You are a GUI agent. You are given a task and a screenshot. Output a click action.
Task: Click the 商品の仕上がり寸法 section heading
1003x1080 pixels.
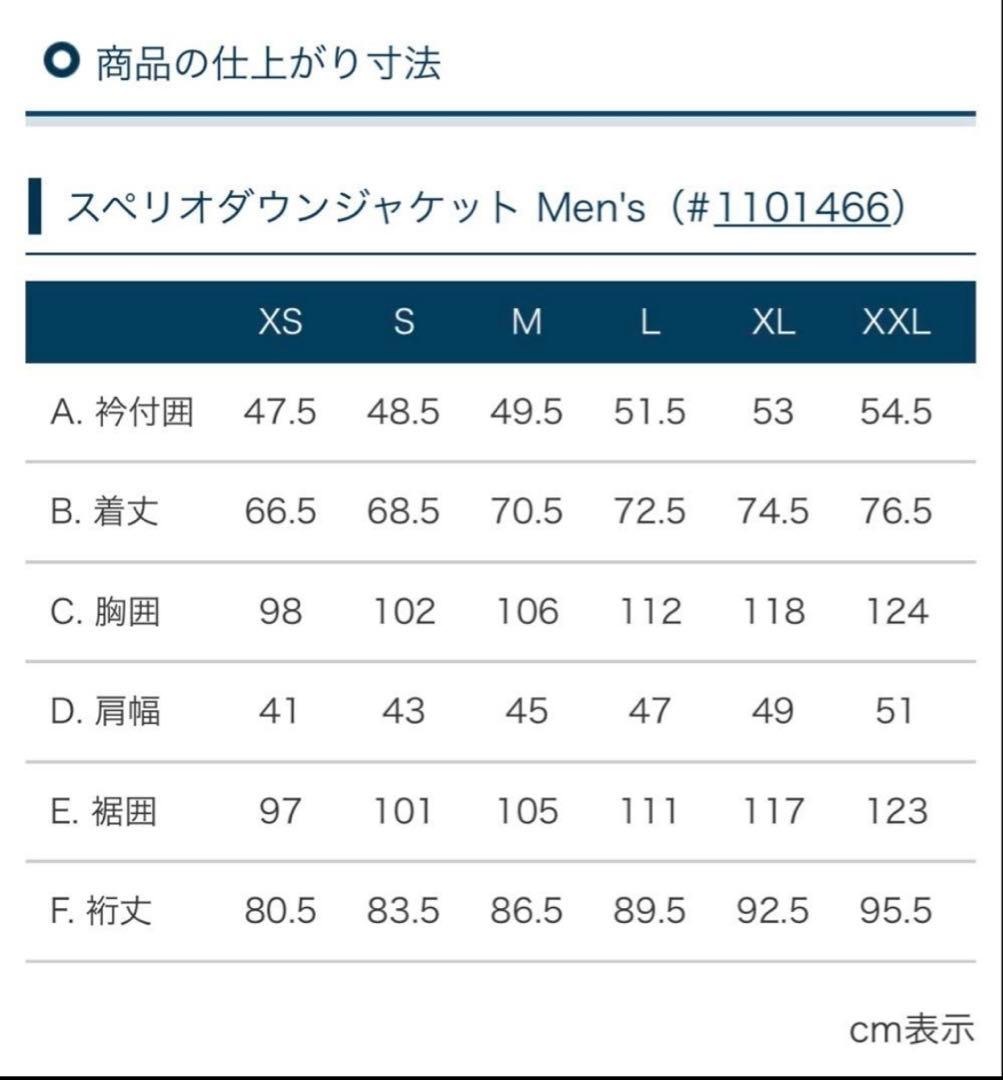point(267,64)
